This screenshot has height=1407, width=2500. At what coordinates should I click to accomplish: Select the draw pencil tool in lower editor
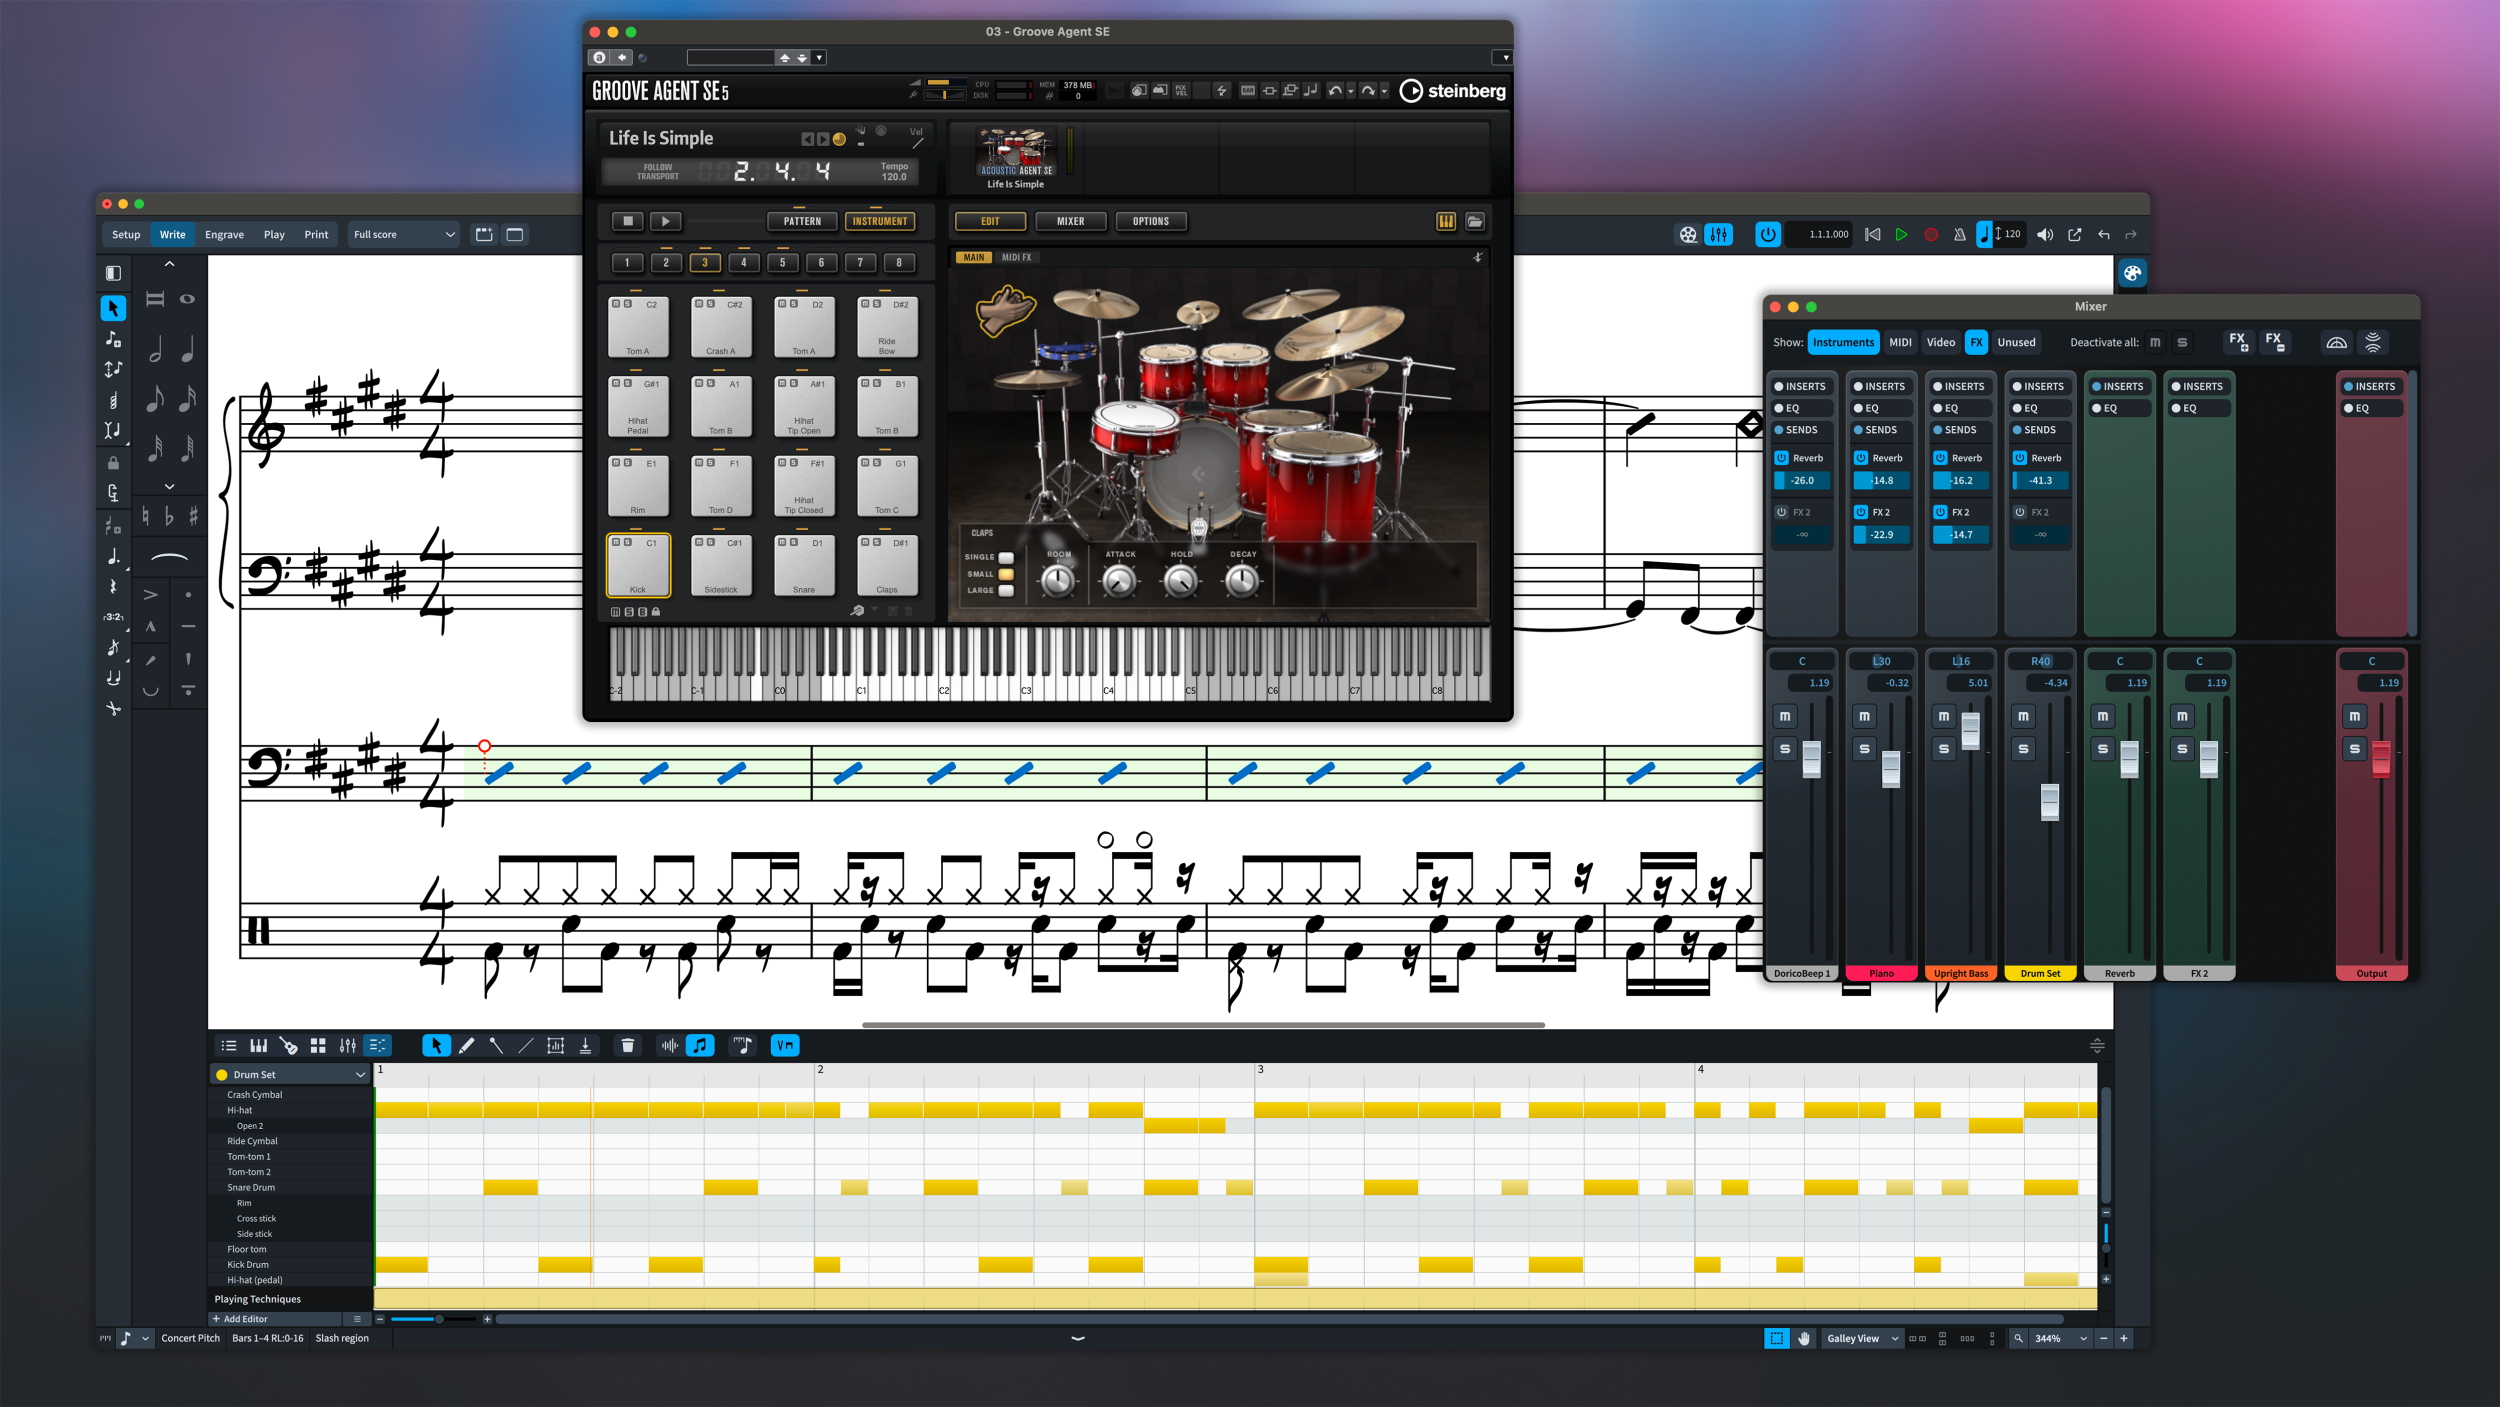466,1046
